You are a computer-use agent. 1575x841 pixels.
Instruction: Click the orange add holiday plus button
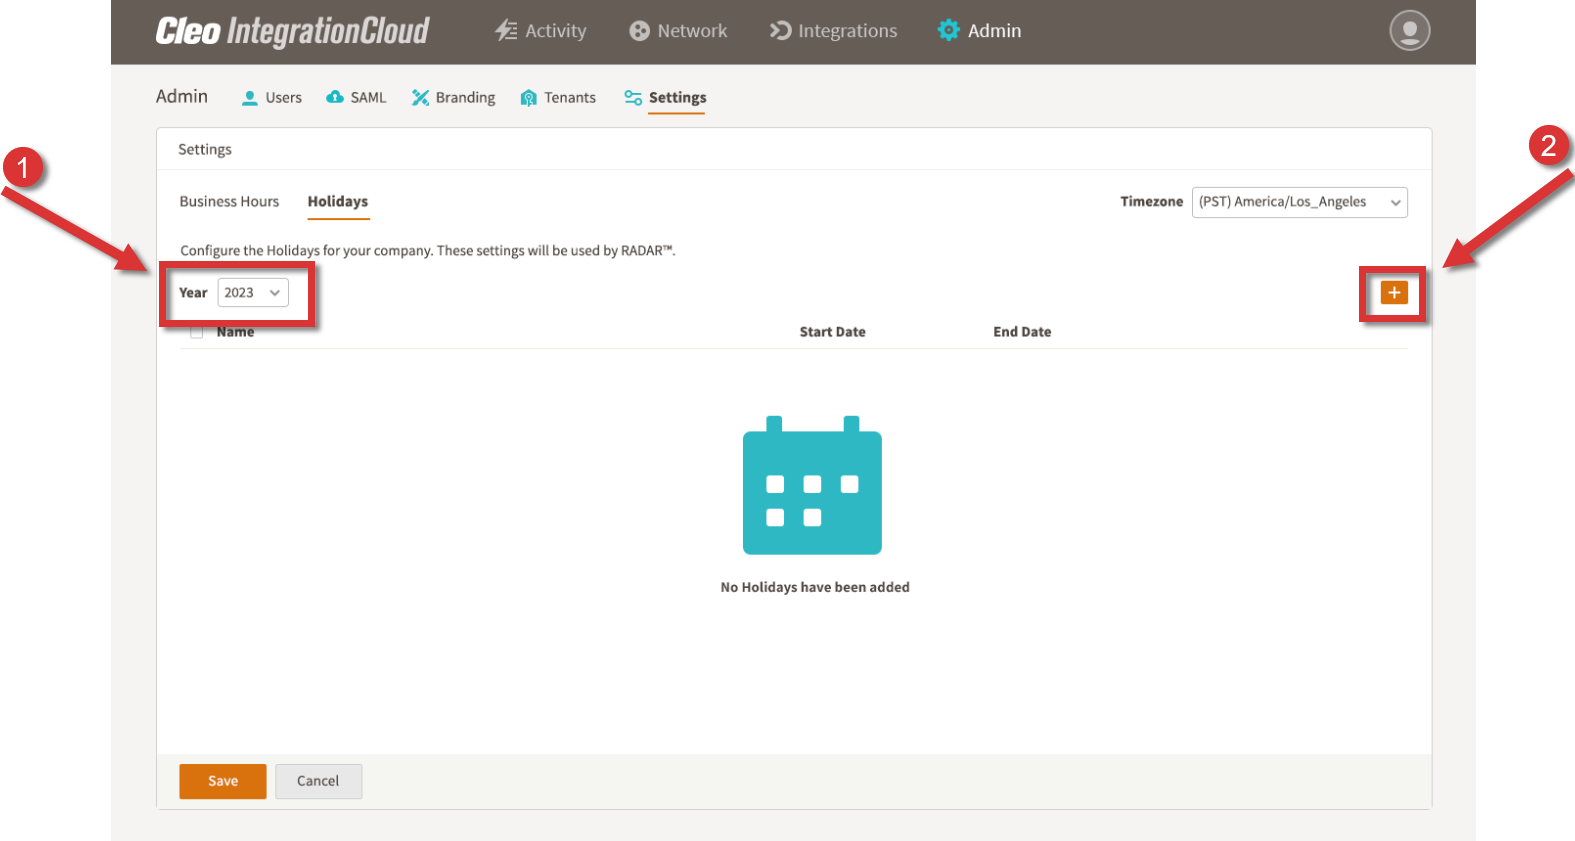(1393, 292)
